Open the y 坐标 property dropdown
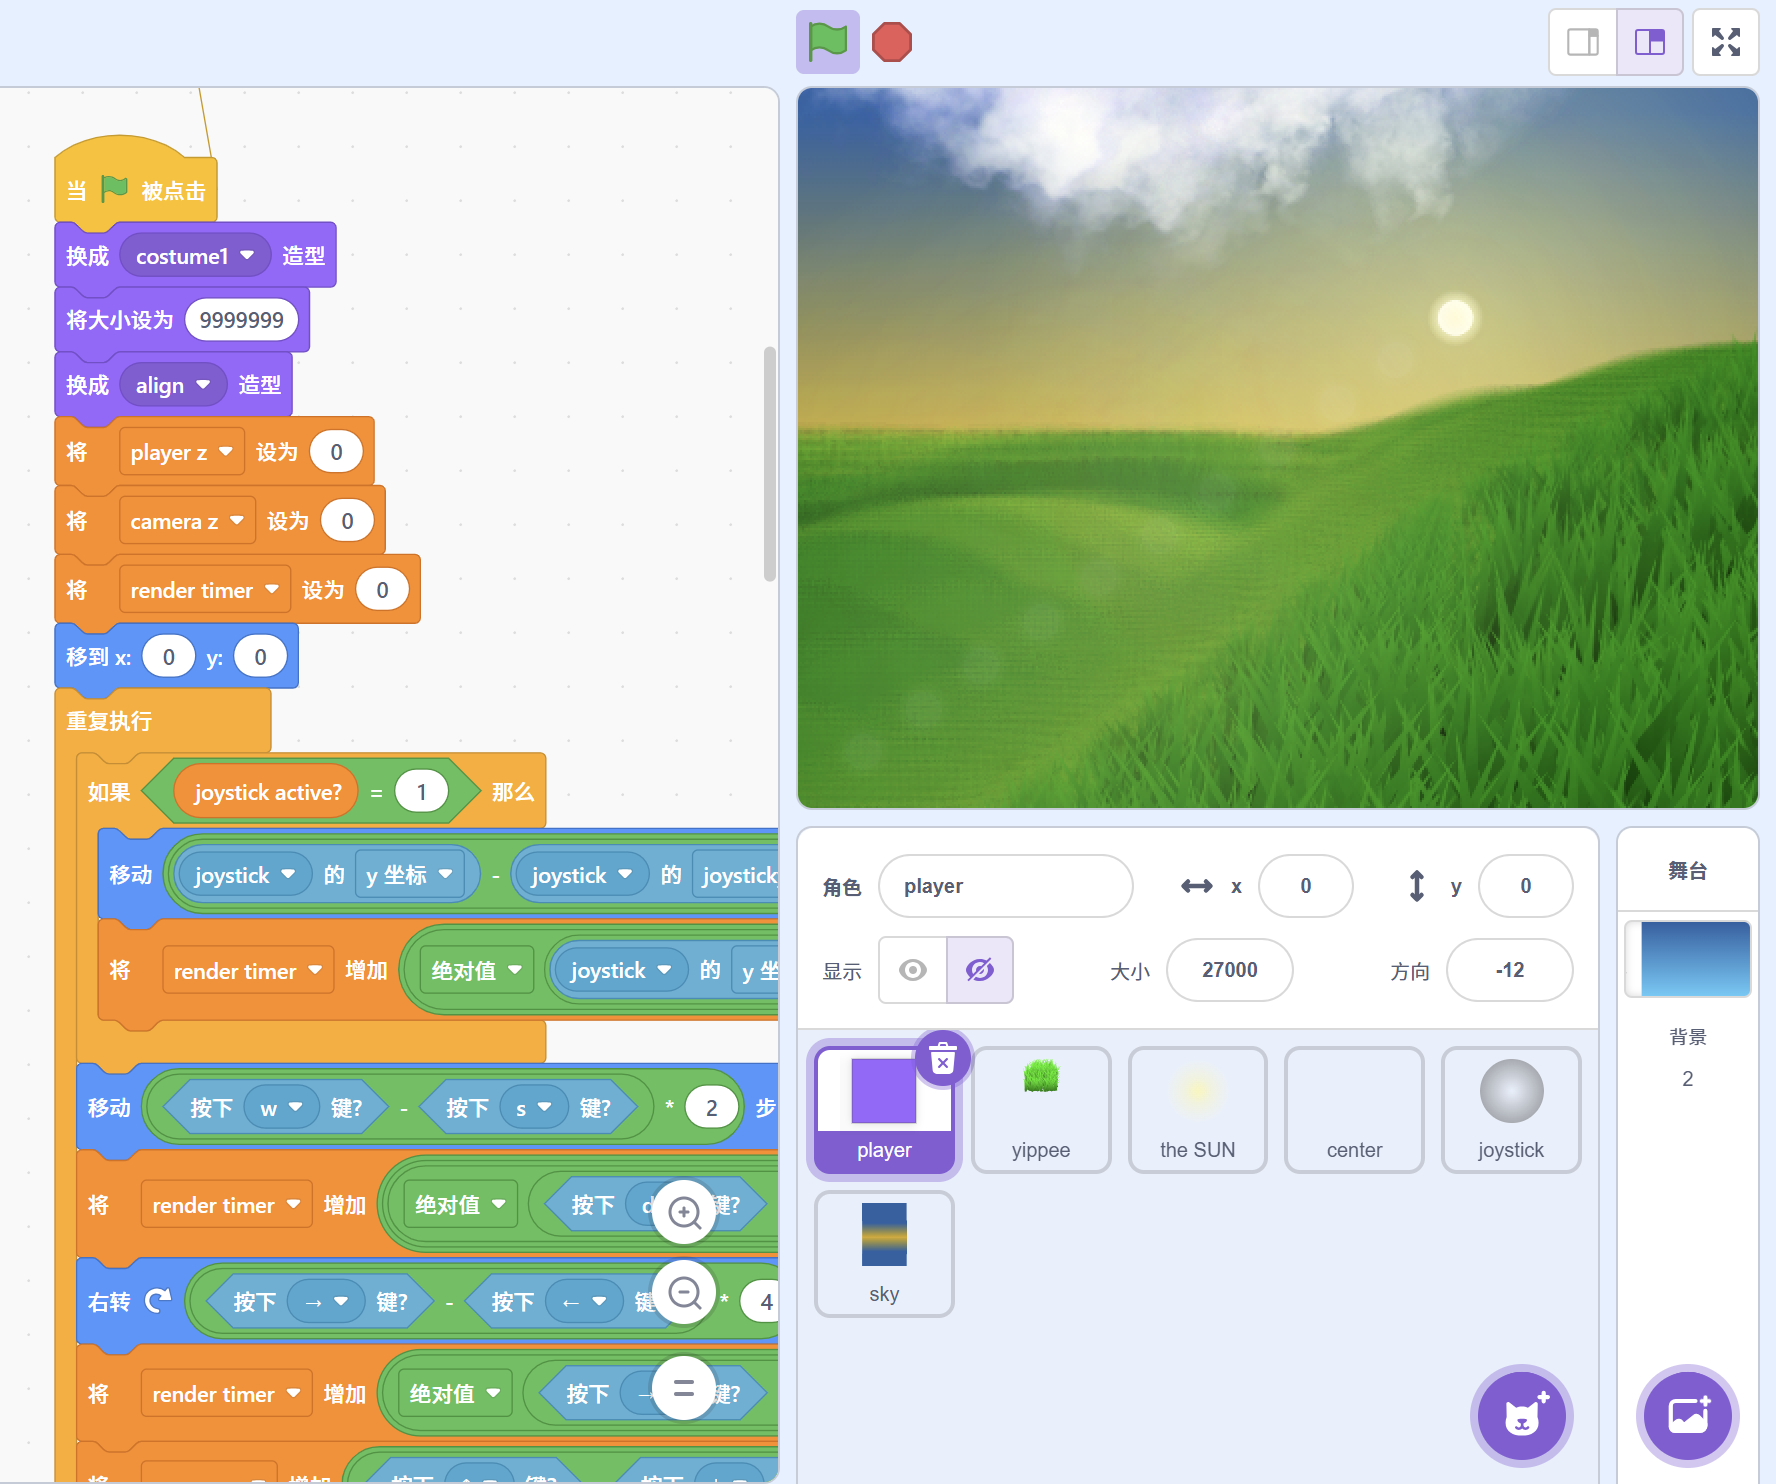1776x1484 pixels. pos(410,875)
